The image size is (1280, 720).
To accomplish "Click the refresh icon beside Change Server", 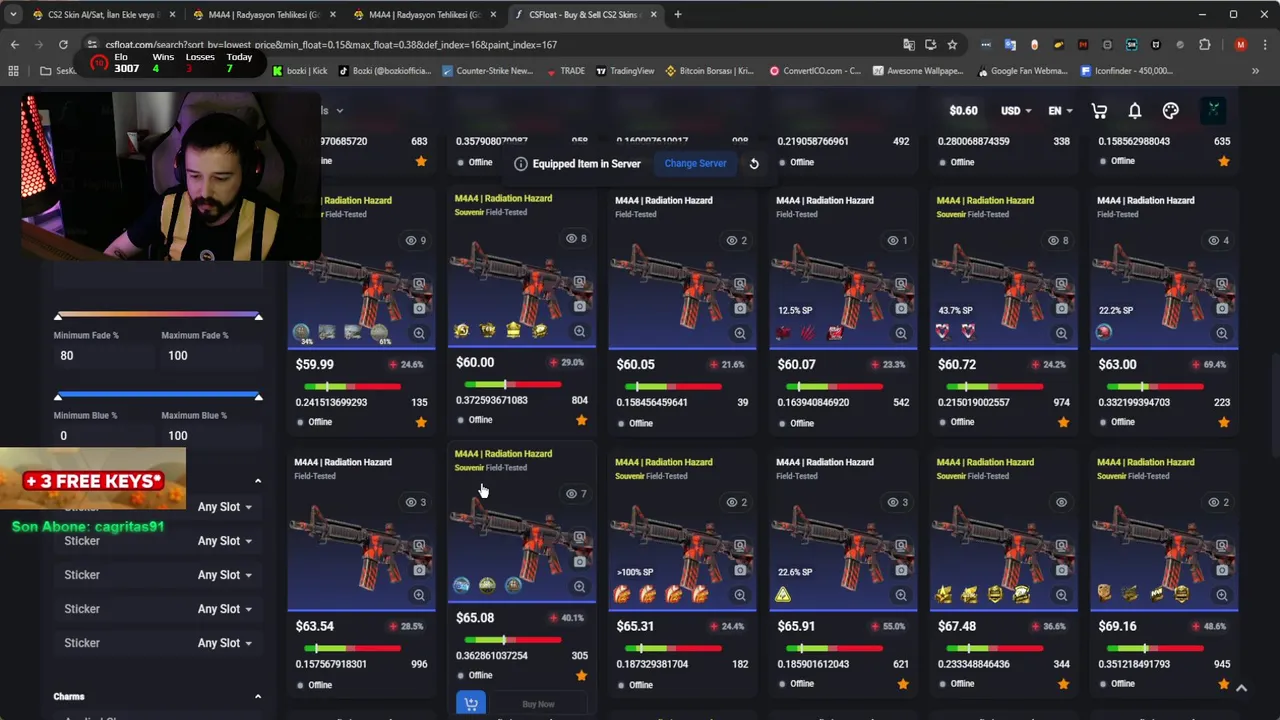I will 754,164.
